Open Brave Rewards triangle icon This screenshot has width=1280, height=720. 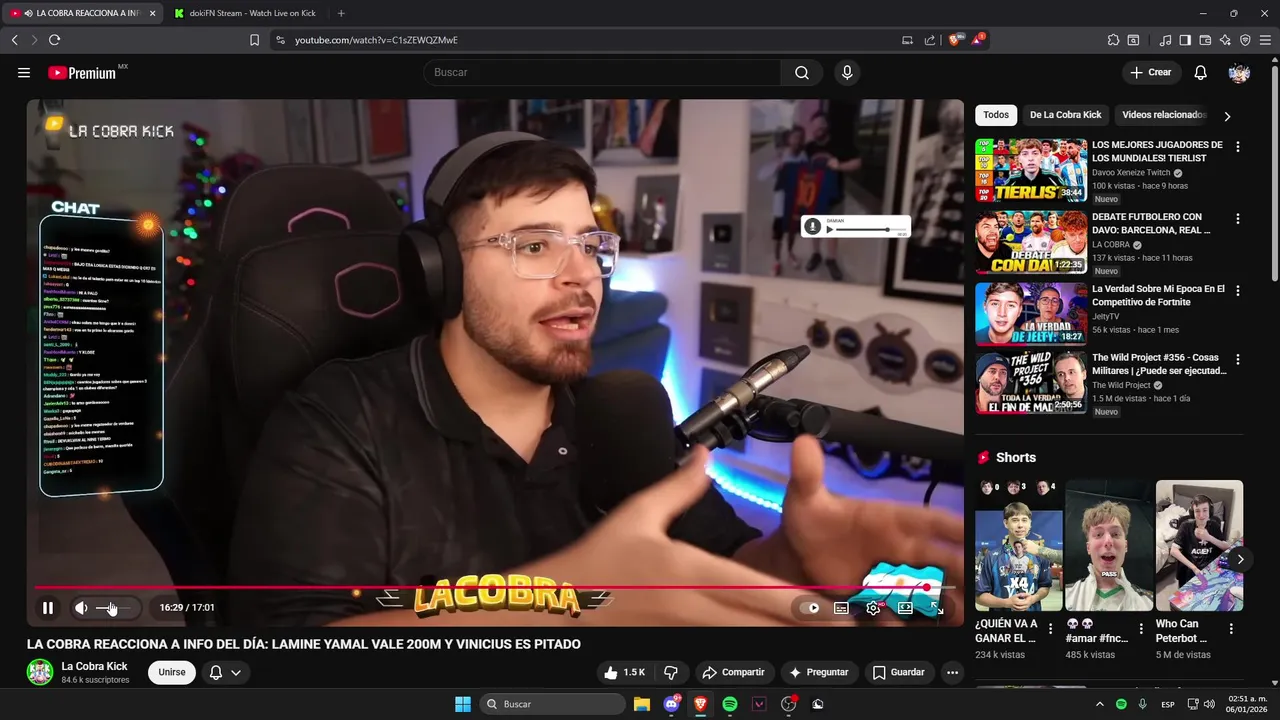(978, 40)
